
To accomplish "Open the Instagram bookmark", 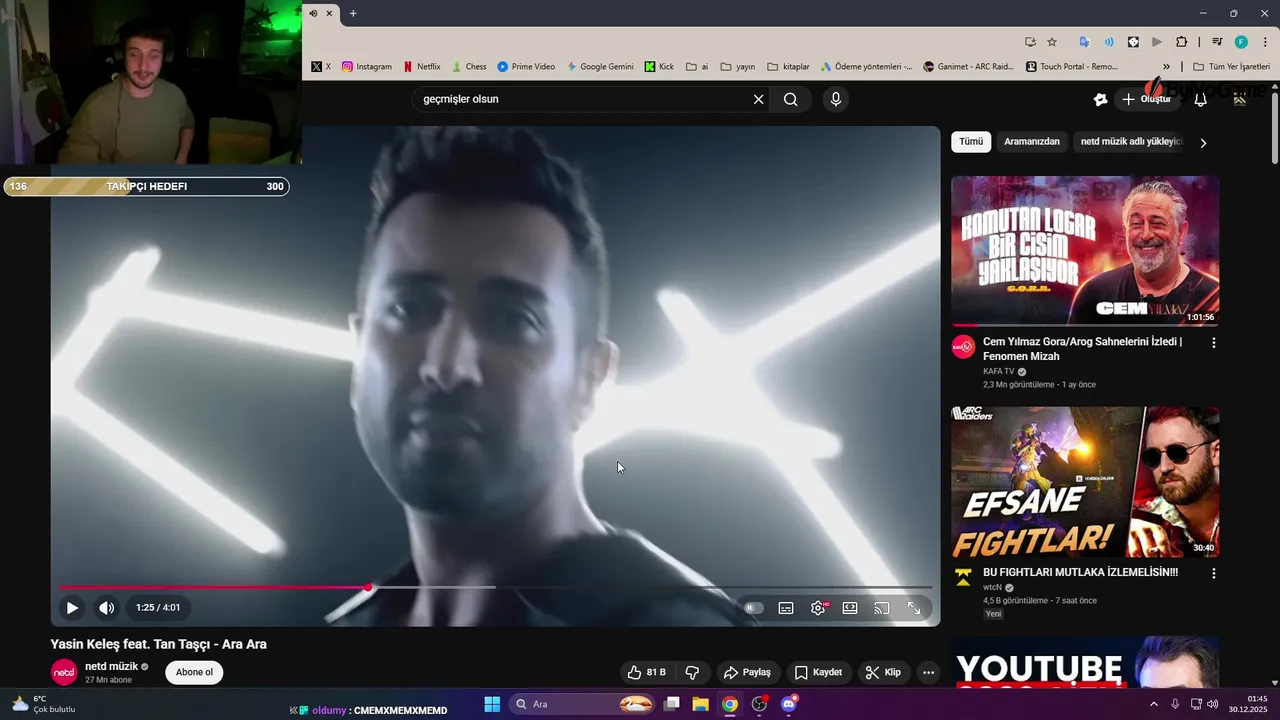I will click(366, 66).
